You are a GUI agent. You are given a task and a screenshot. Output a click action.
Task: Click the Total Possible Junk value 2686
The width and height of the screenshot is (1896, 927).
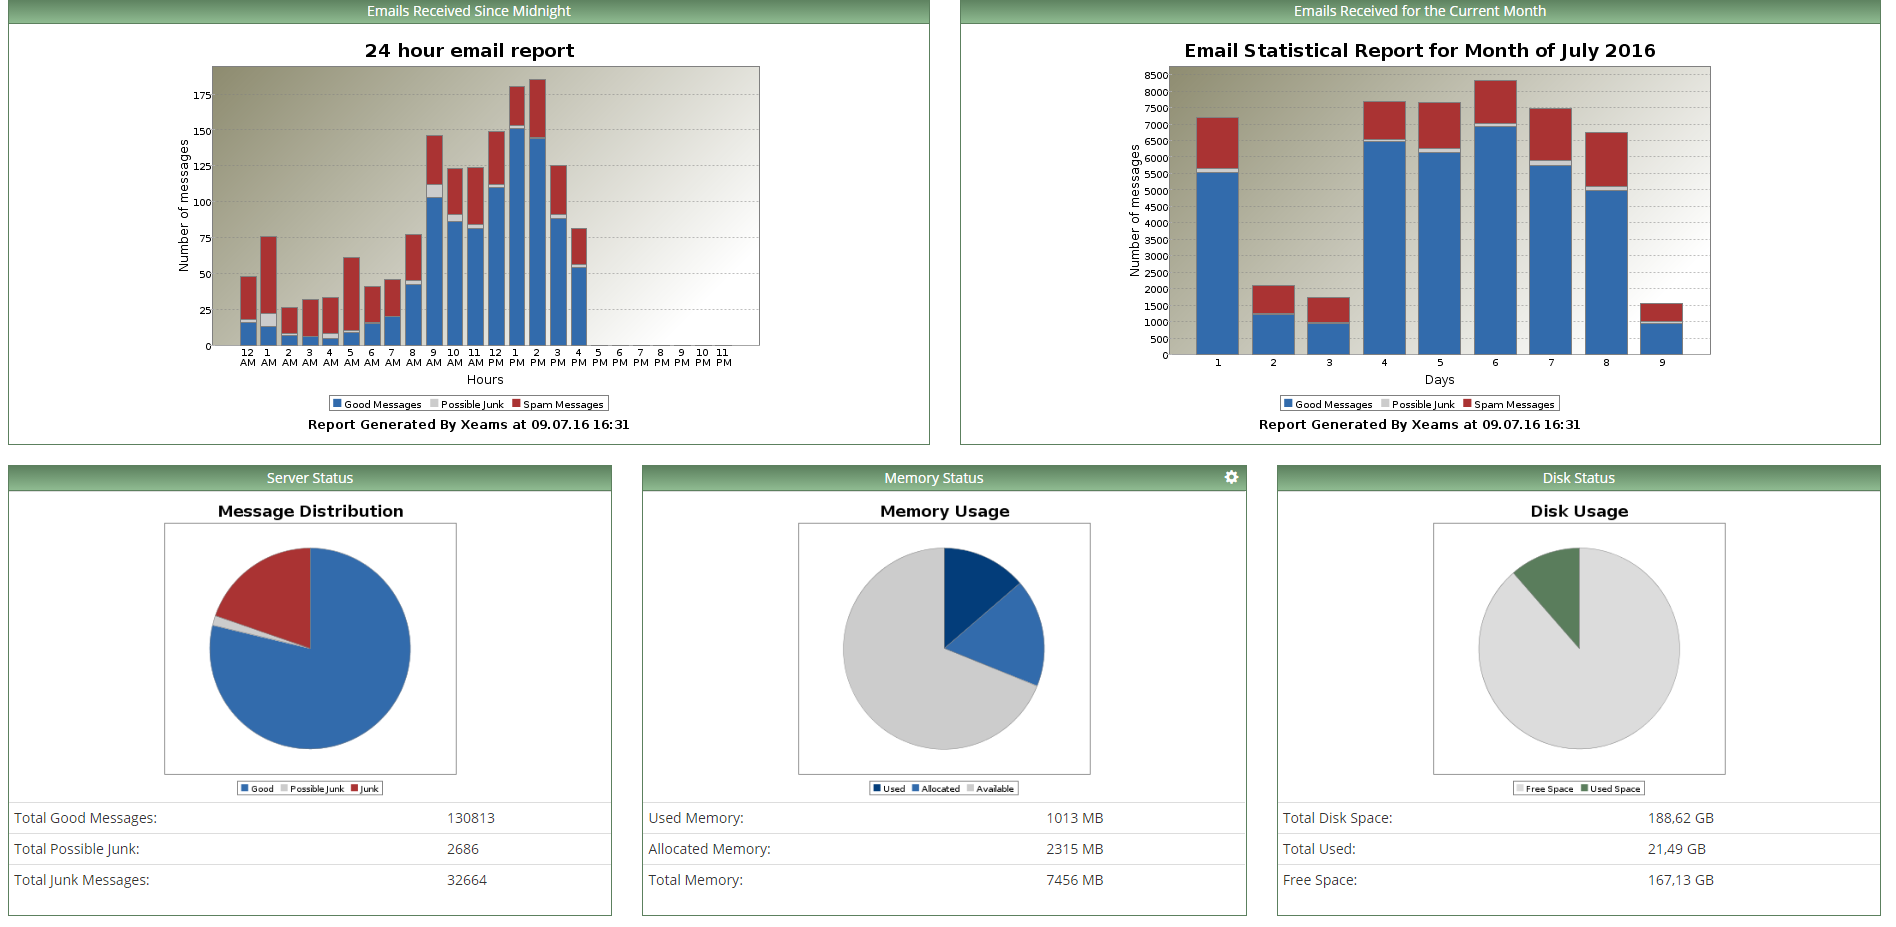463,849
